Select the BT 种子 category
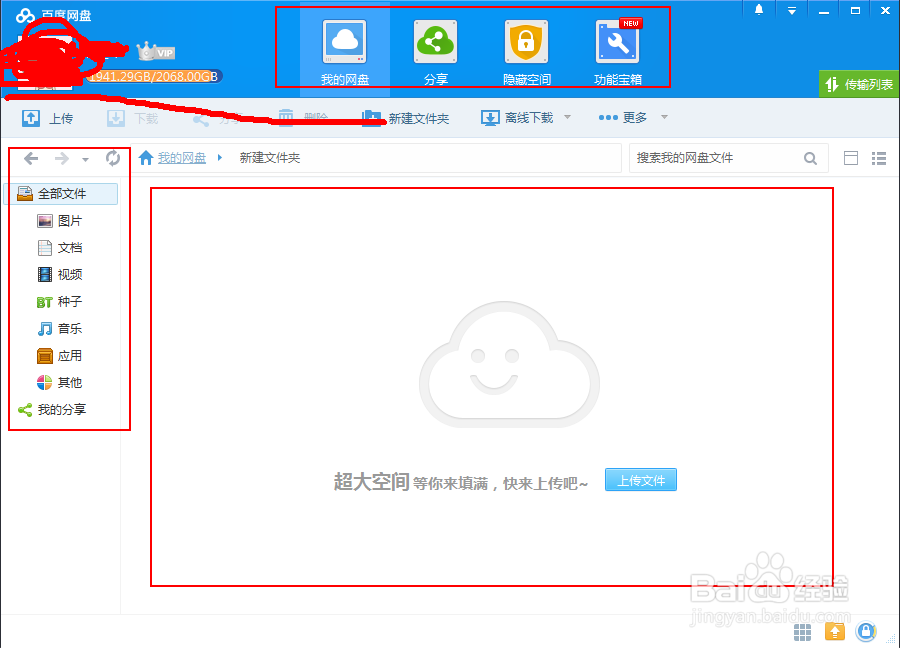The image size is (900, 648). pos(60,302)
